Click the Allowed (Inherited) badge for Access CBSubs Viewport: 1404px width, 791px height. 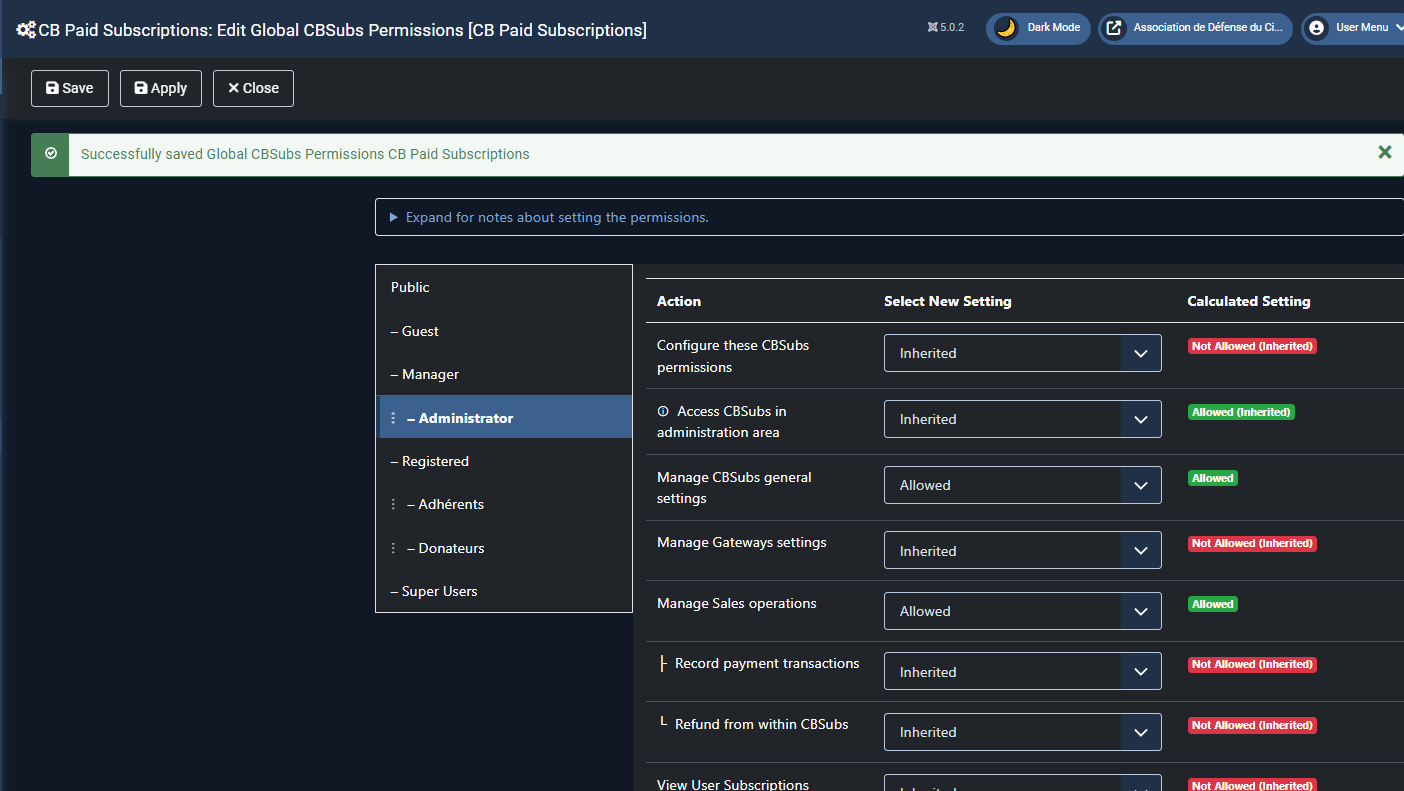pyautogui.click(x=1241, y=412)
